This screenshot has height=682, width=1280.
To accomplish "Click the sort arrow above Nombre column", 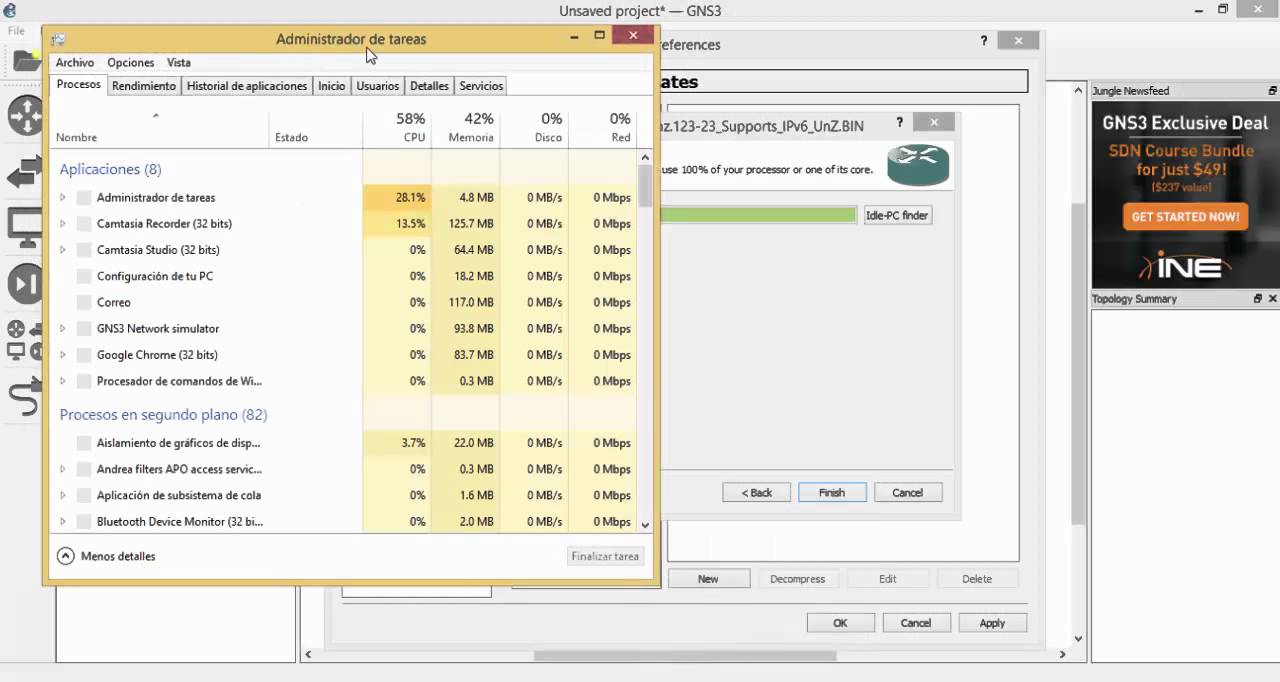I will tap(155, 116).
